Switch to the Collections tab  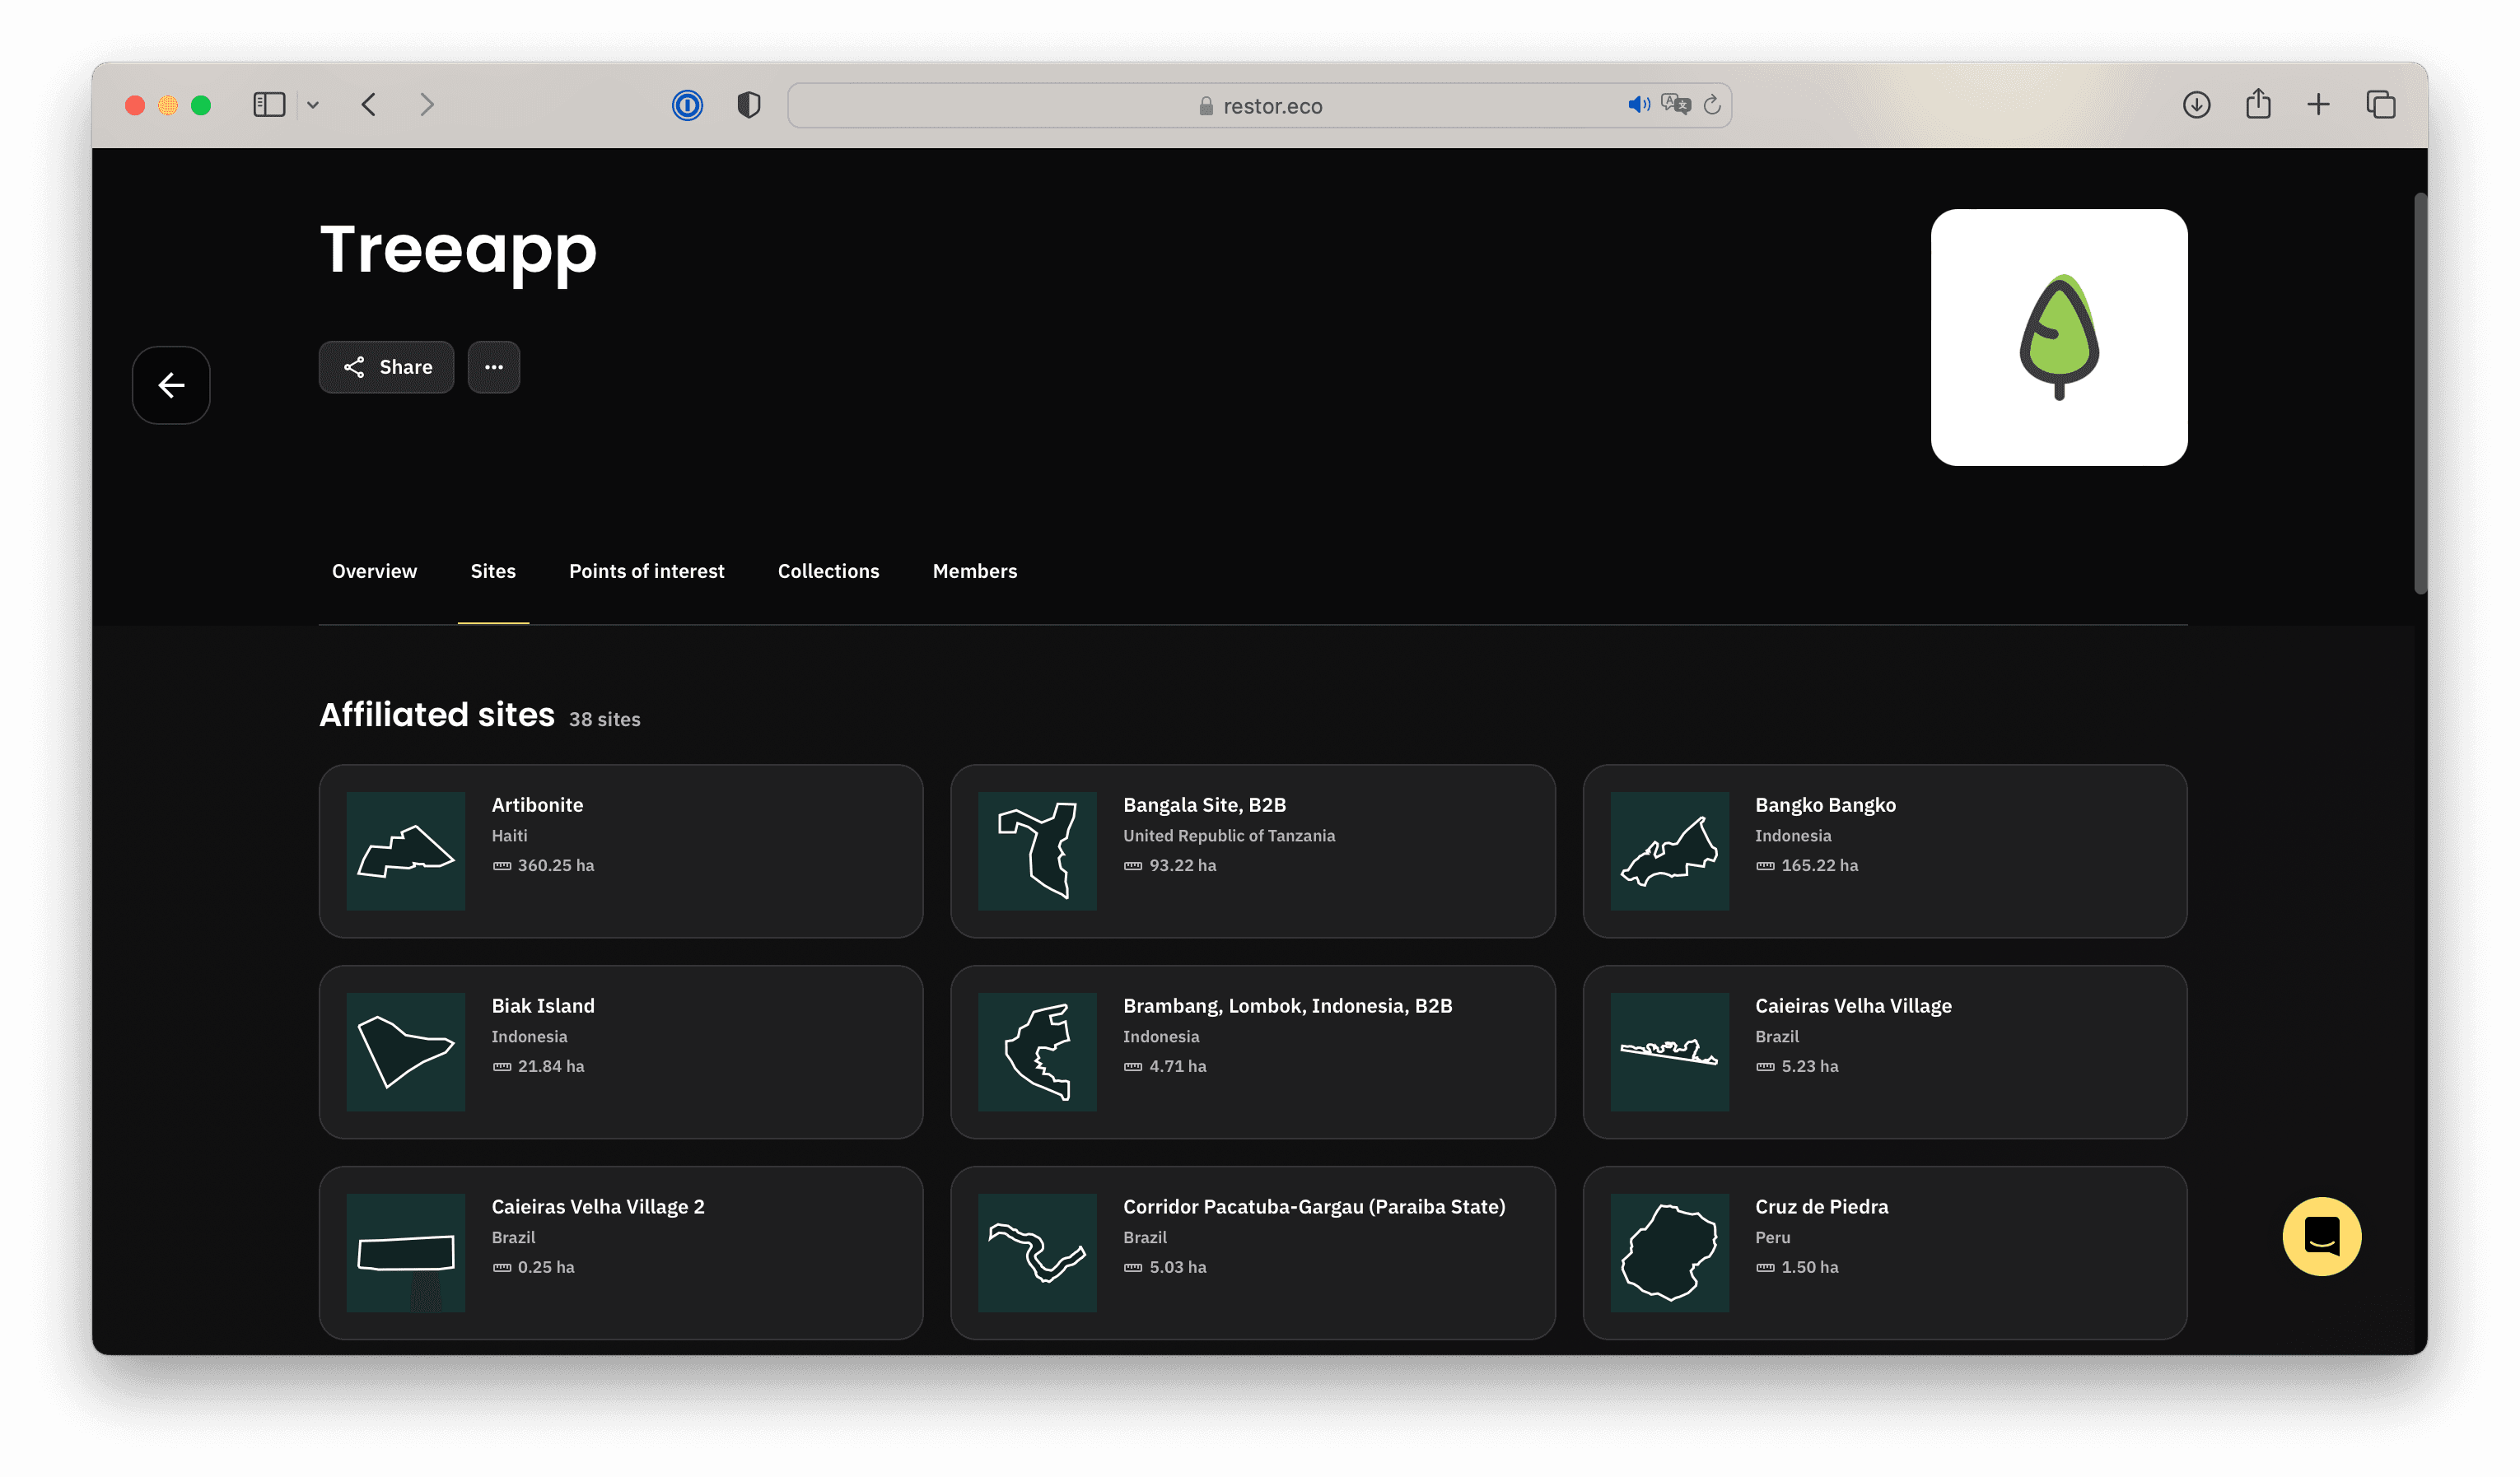828,571
